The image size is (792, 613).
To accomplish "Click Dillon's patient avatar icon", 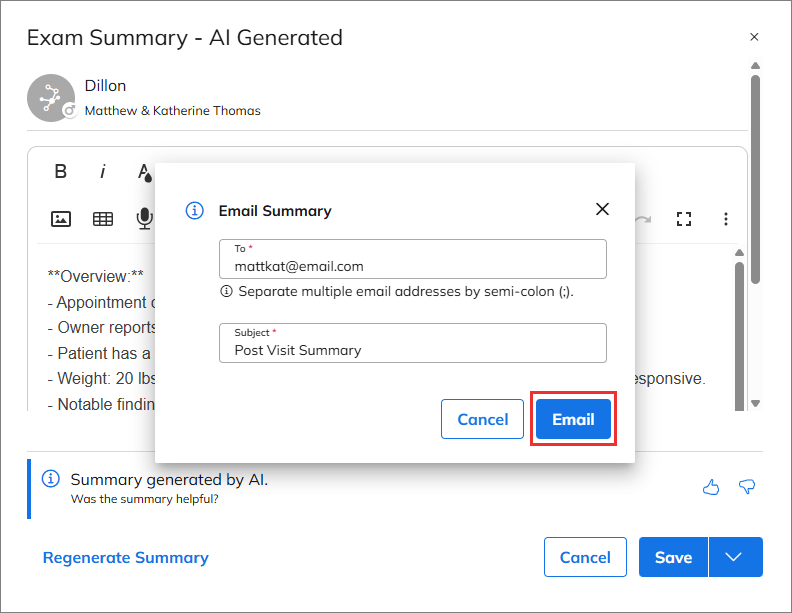I will click(x=51, y=98).
